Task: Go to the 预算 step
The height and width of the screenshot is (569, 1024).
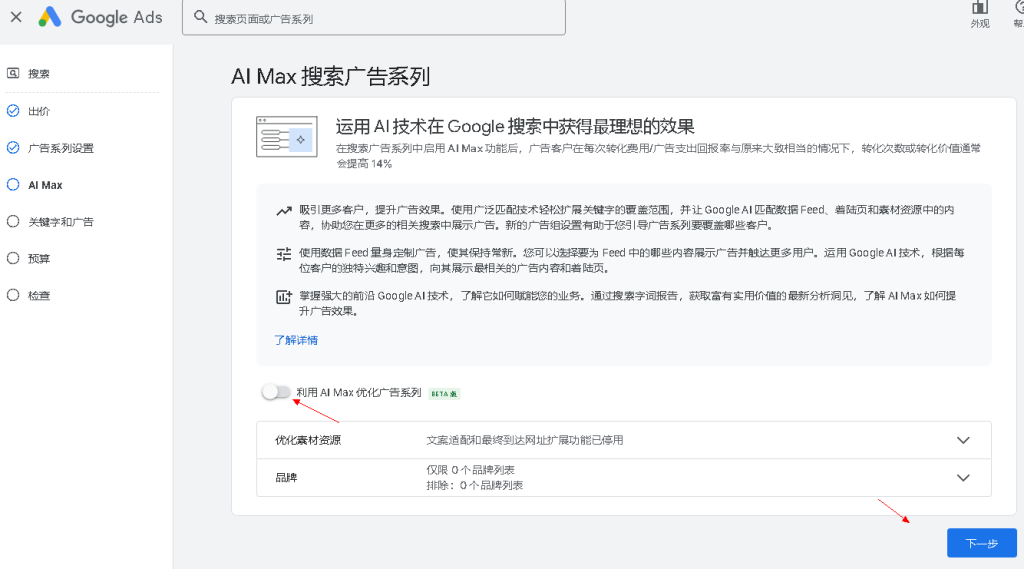Action: [39, 259]
